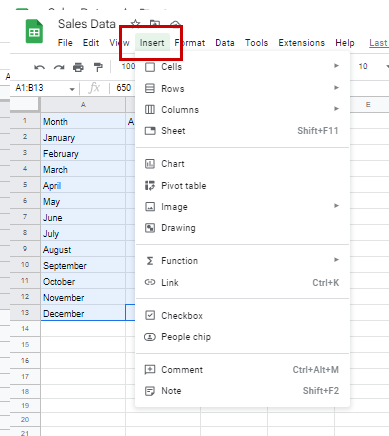This screenshot has width=389, height=436.
Task: Select the Month cell
Action: (83, 121)
